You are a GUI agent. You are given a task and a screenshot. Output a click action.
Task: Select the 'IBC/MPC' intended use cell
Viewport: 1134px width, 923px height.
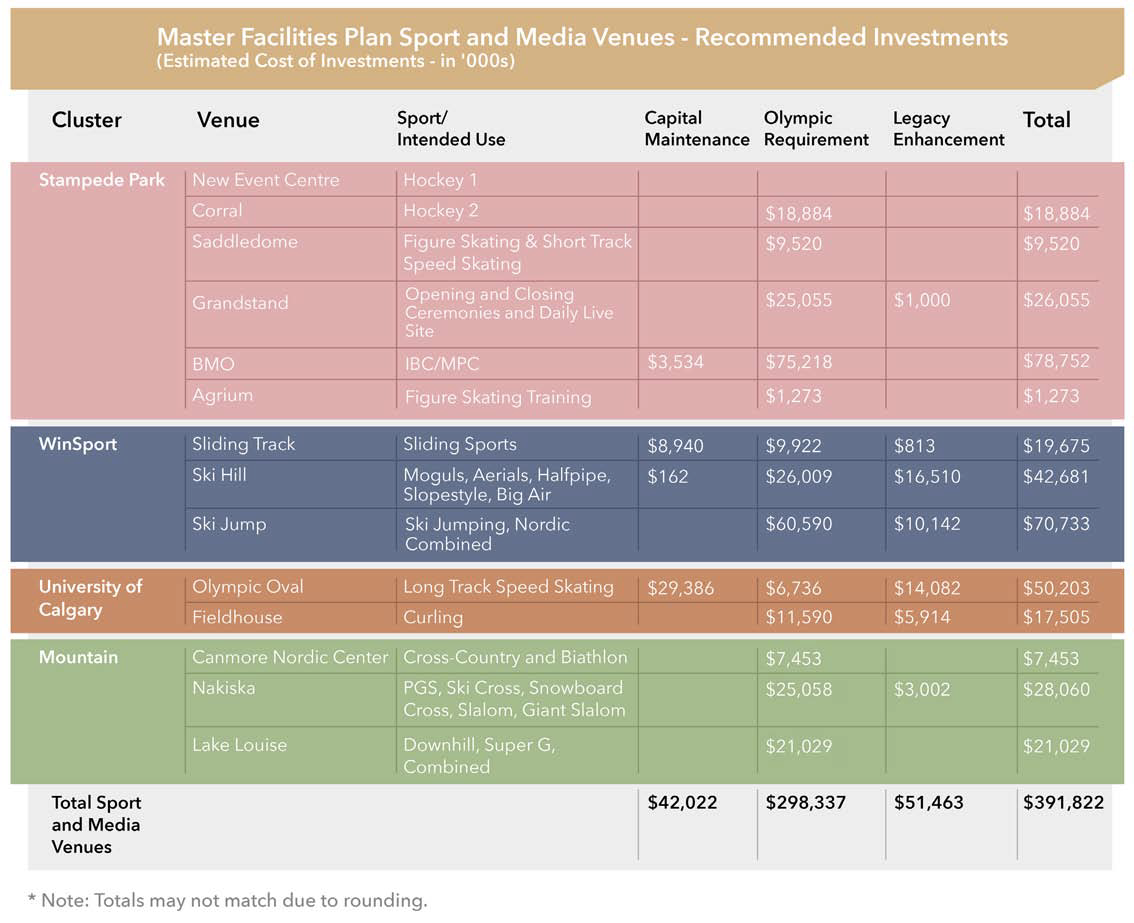(x=441, y=364)
